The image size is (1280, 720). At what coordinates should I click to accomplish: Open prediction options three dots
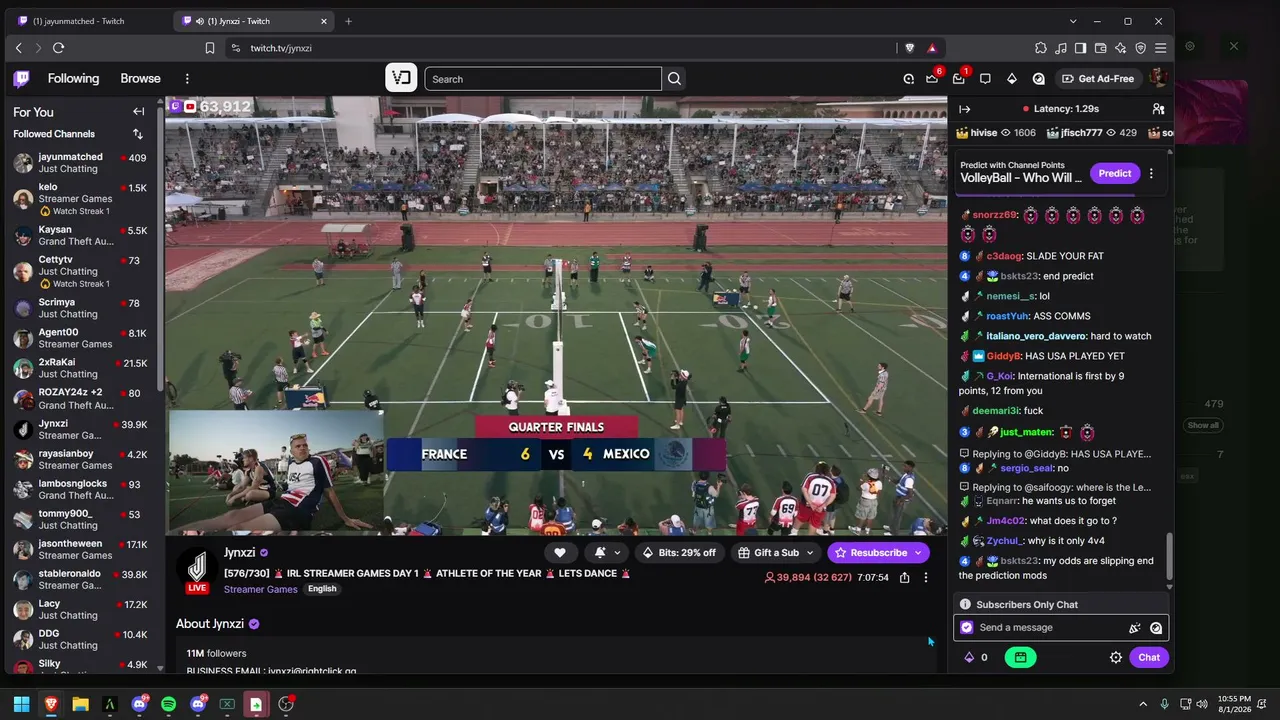[x=1151, y=173]
